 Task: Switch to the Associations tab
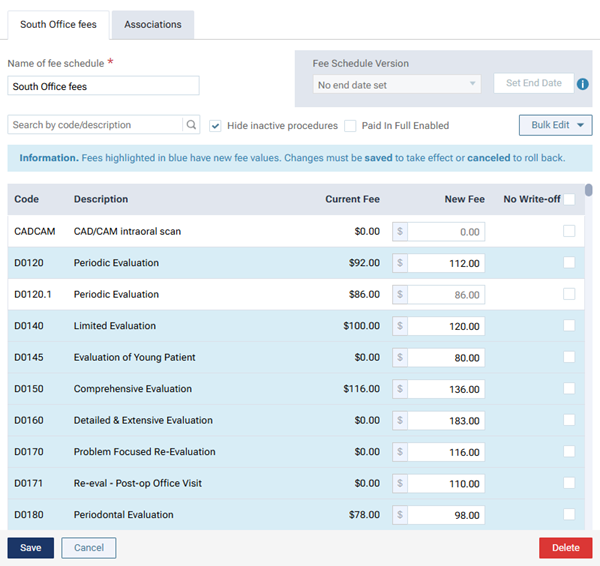(x=153, y=24)
